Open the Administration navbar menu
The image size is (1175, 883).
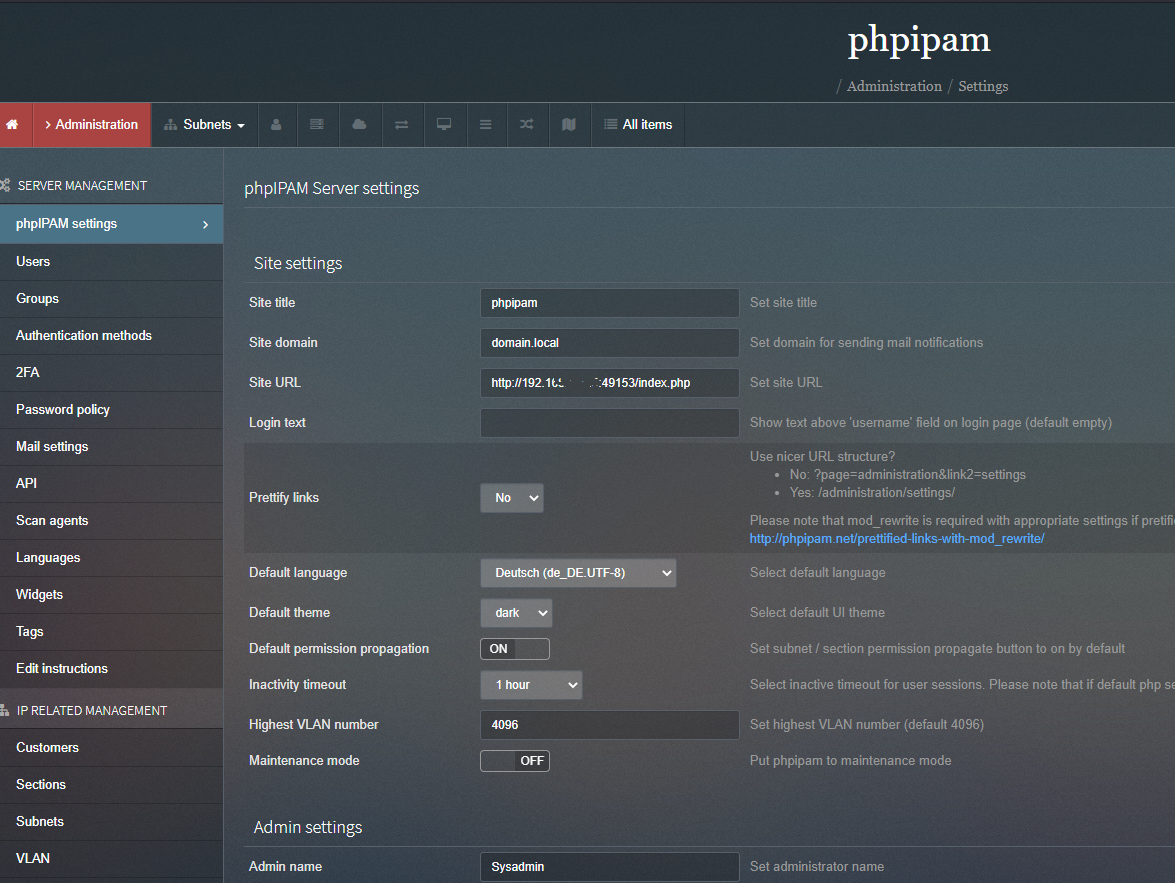(91, 124)
